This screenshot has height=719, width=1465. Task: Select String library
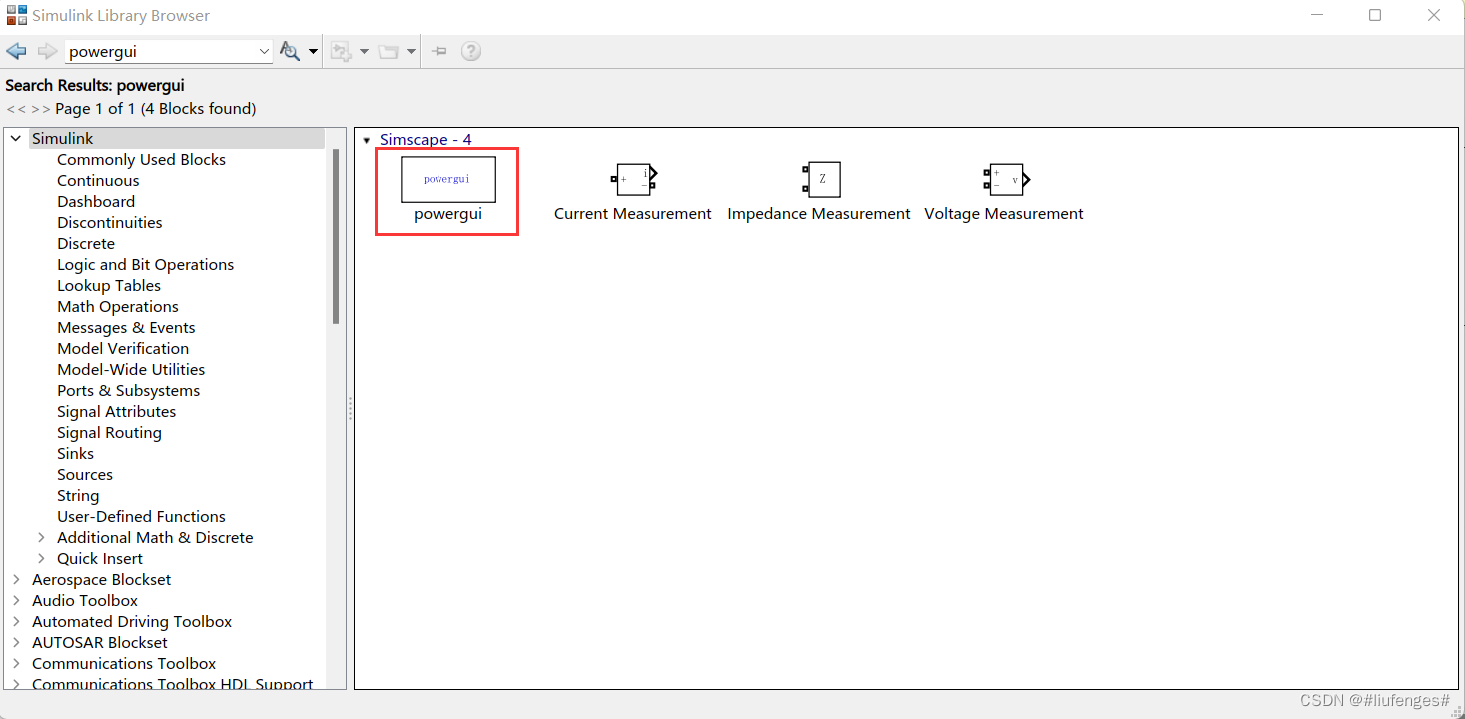pos(78,496)
